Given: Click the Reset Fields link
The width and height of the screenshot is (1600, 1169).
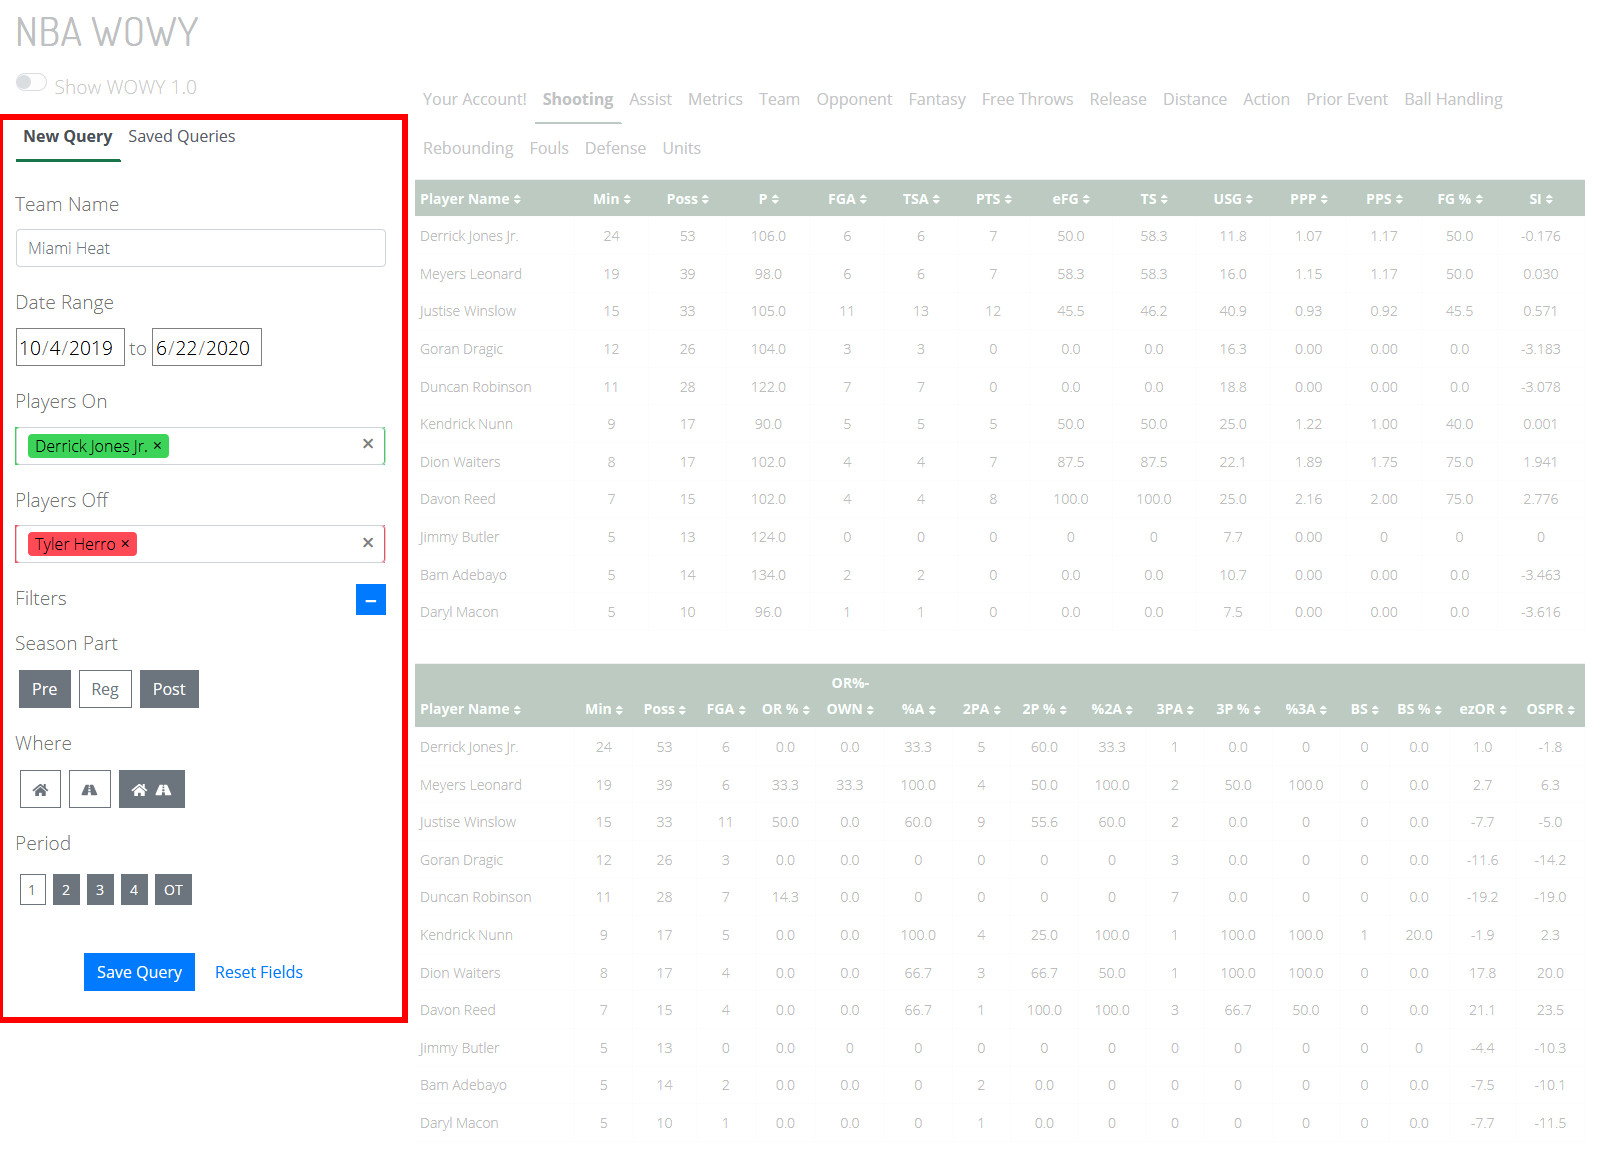Looking at the screenshot, I should coord(258,972).
